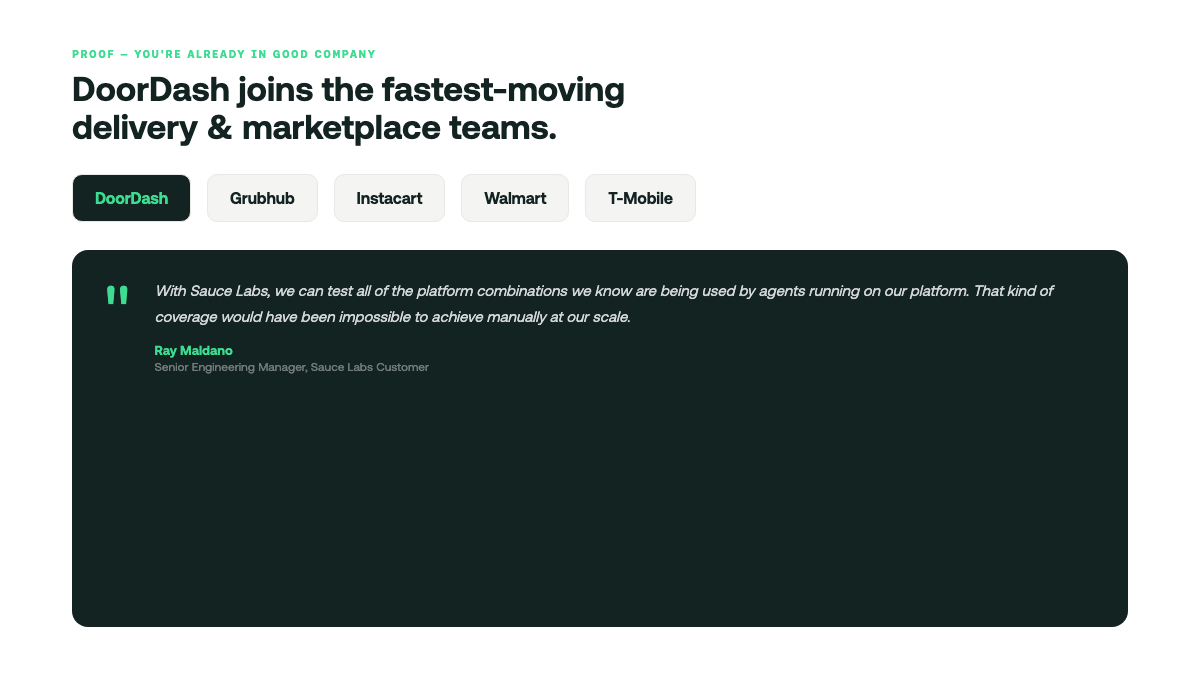Click 'Senior Engineering Manager, Sauce Labs Customer' text

tap(291, 367)
